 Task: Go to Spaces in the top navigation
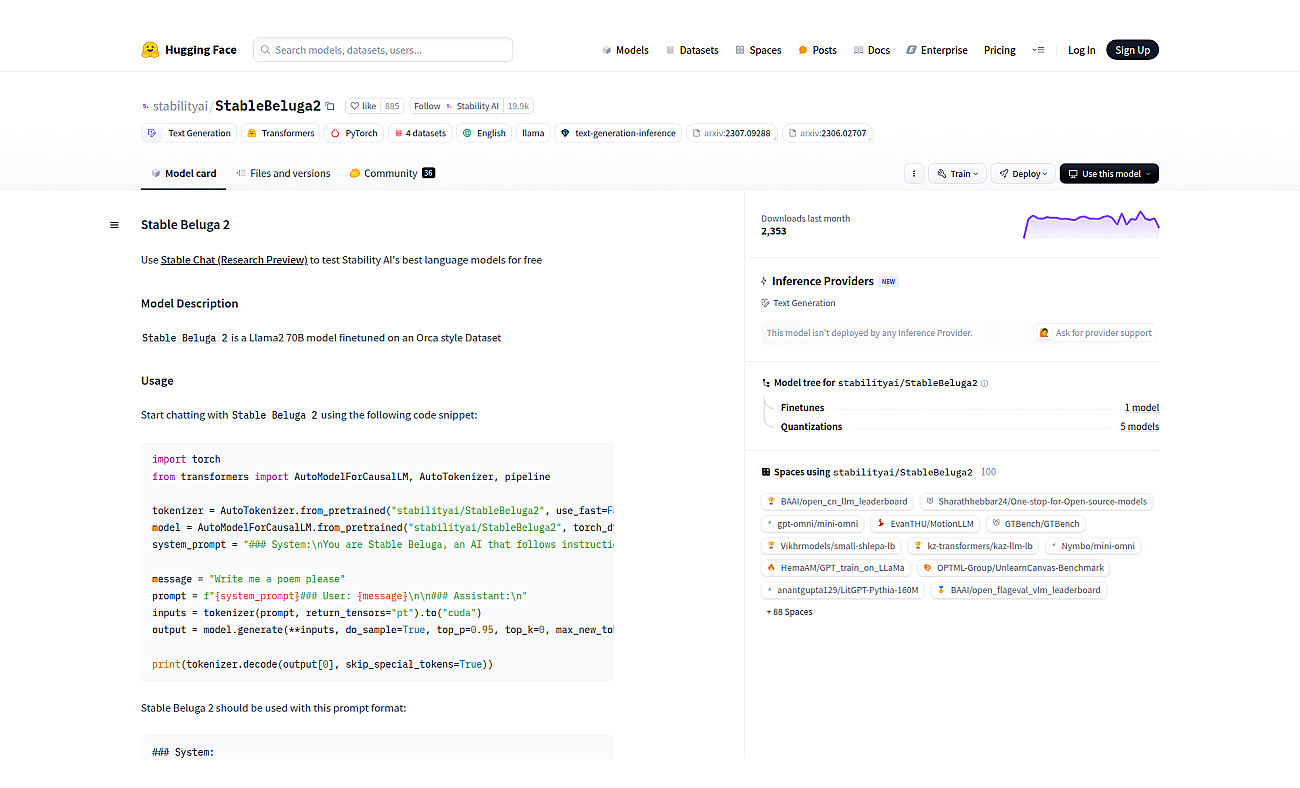pos(758,50)
